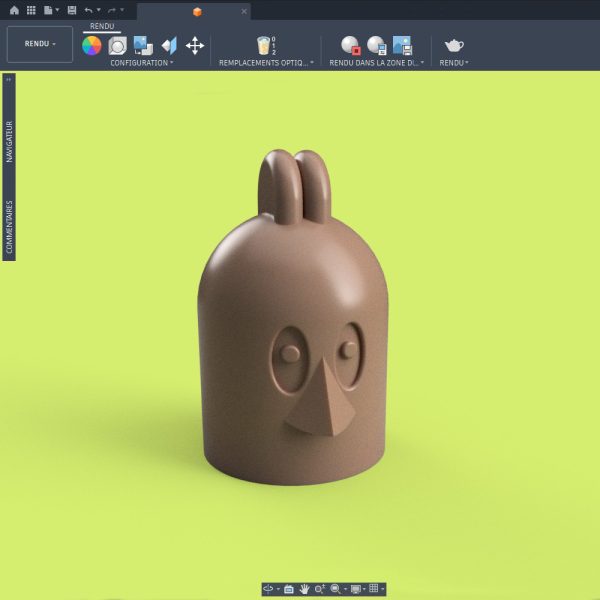Click the File document icon
Viewport: 600px width, 600px height.
[48, 10]
